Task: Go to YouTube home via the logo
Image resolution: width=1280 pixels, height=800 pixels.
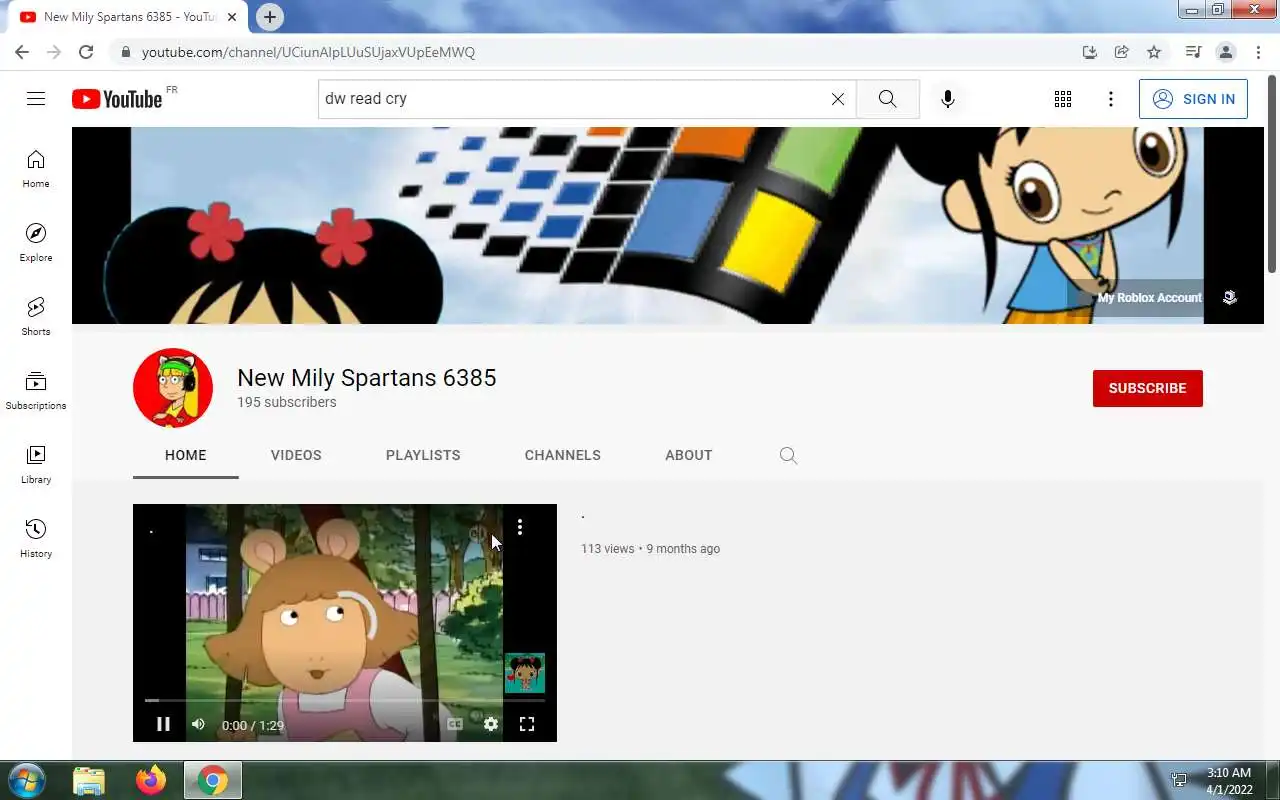Action: coord(117,98)
